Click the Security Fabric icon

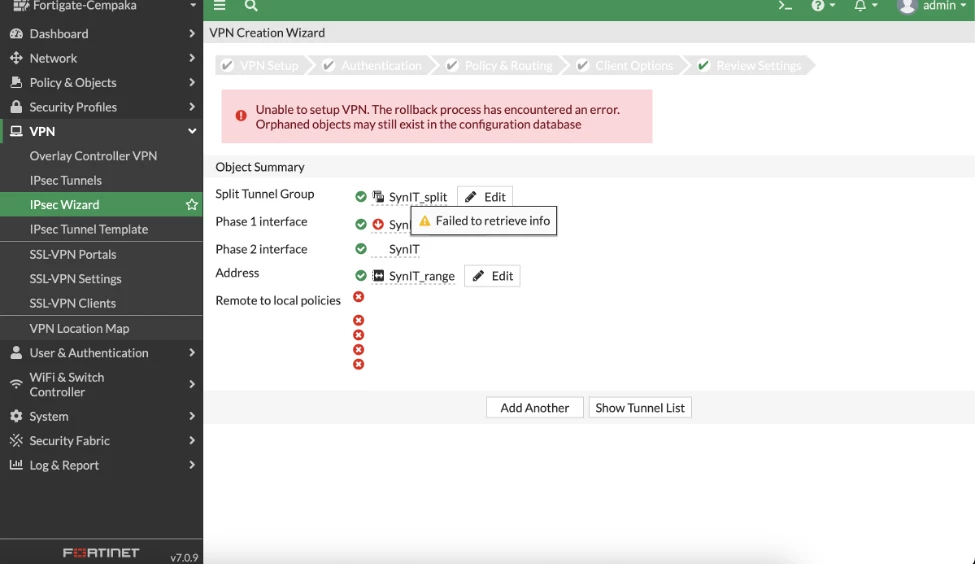16,441
